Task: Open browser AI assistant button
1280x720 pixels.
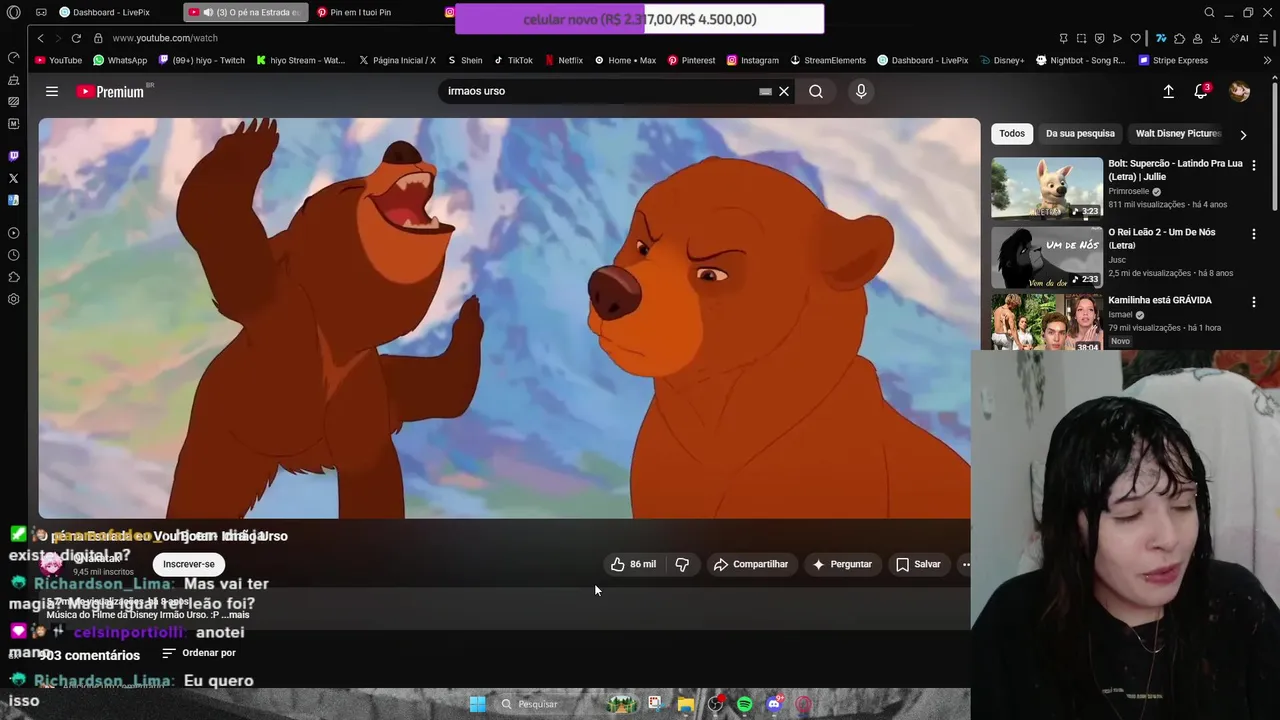Action: [x=1240, y=38]
